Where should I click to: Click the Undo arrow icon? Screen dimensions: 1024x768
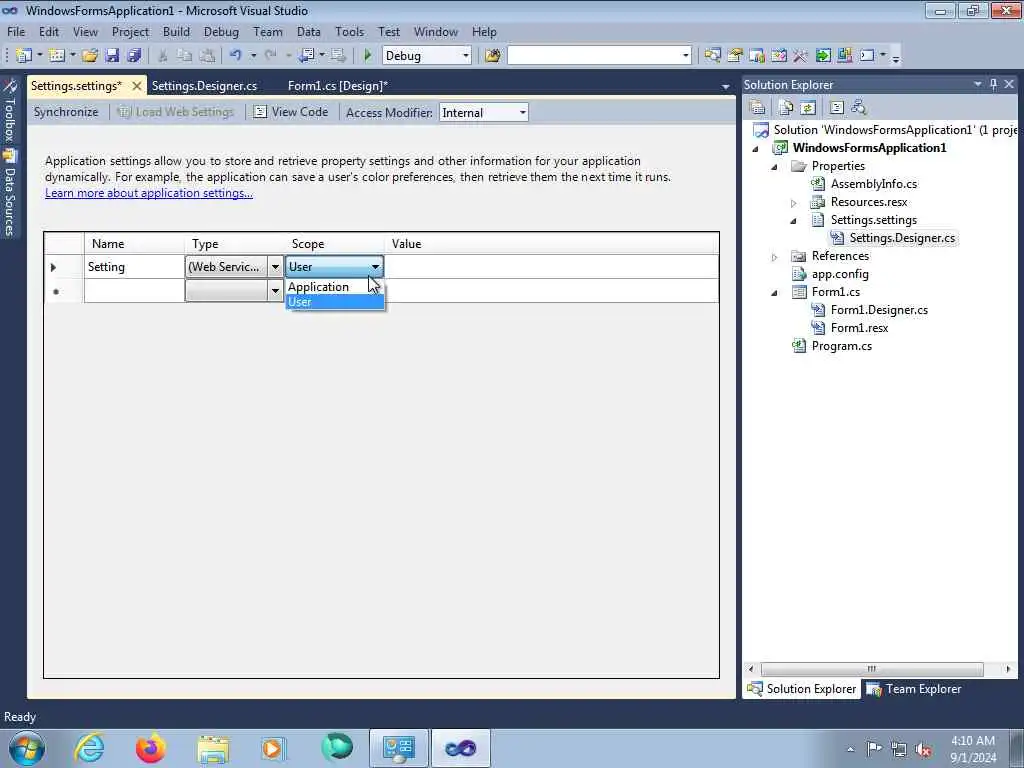pos(235,56)
